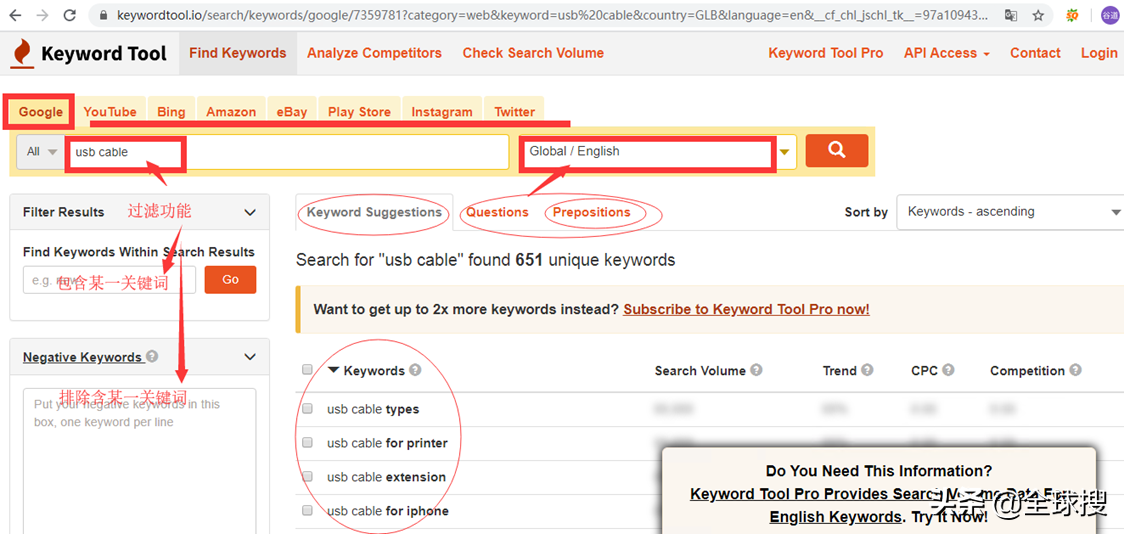Click the 'usb cable extension' keyword text
Viewport: 1124px width, 534px height.
point(386,477)
